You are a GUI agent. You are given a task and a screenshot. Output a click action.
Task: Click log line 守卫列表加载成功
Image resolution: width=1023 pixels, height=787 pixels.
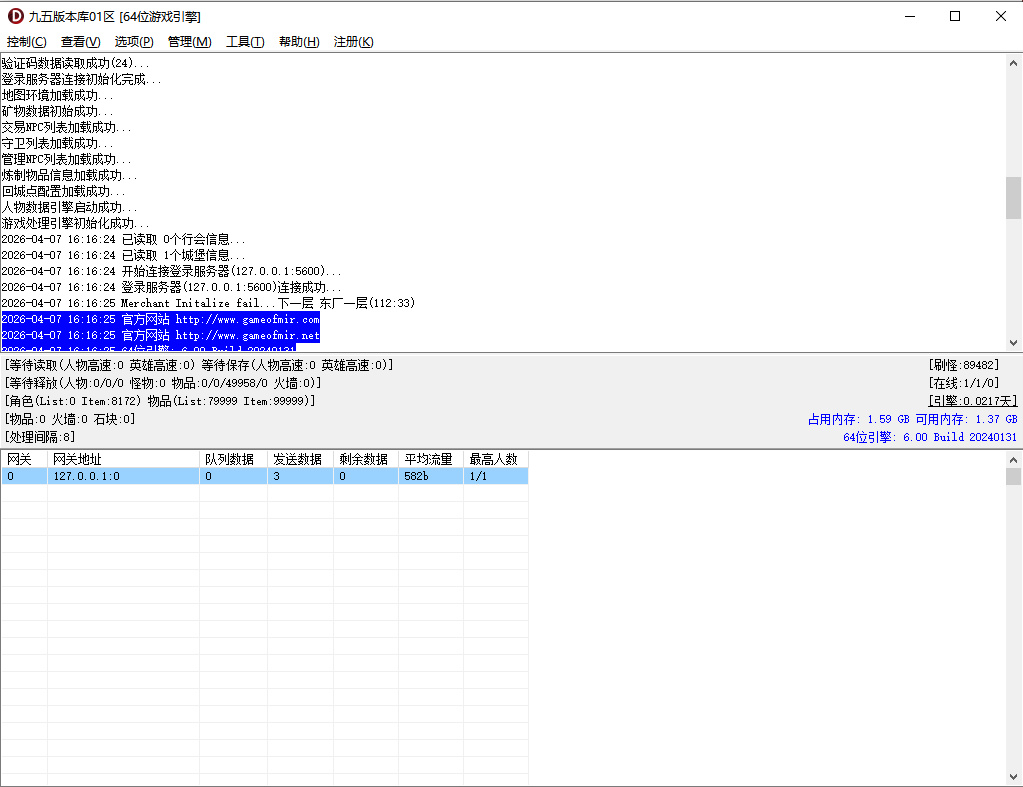57,144
